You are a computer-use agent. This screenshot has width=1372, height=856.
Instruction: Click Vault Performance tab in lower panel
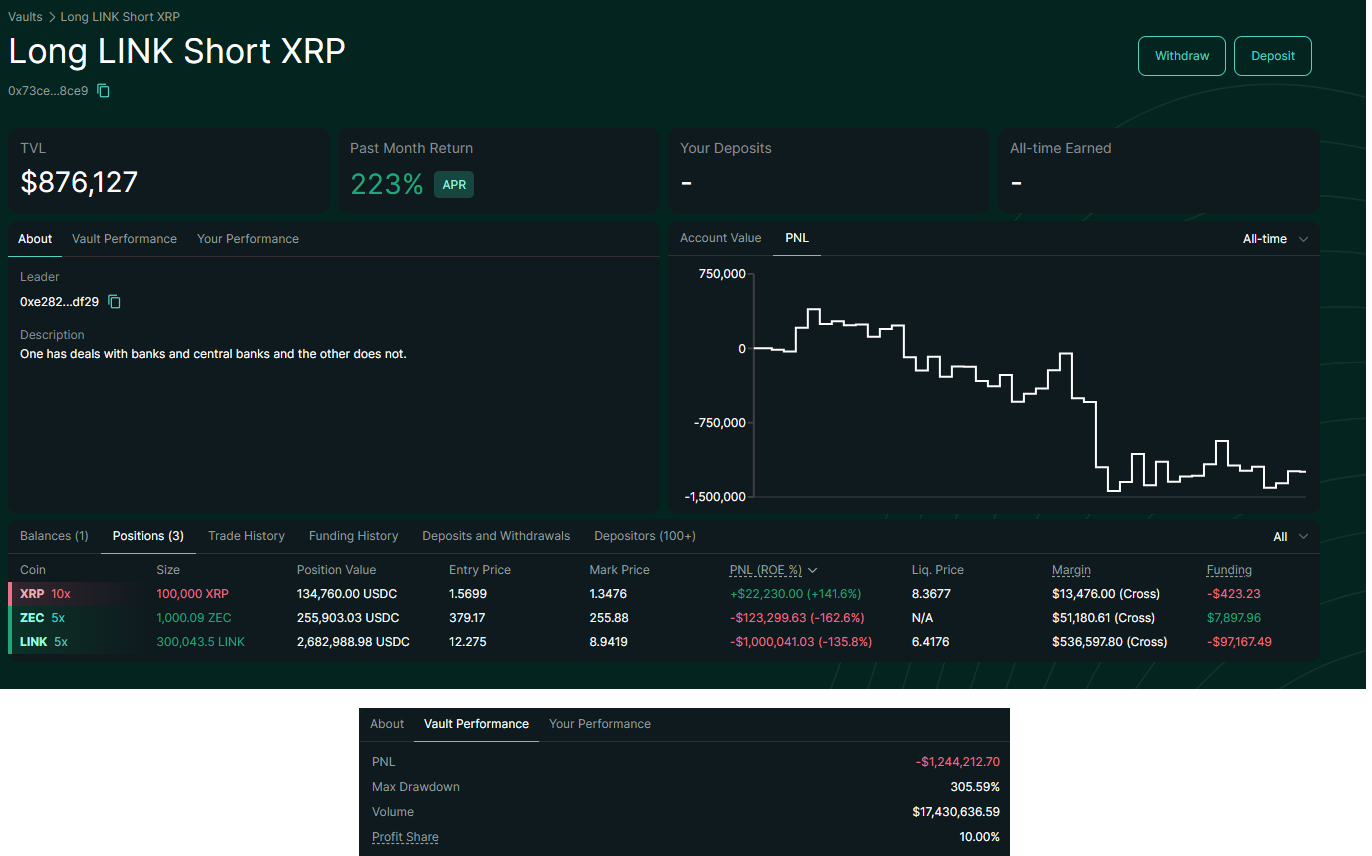coord(476,724)
